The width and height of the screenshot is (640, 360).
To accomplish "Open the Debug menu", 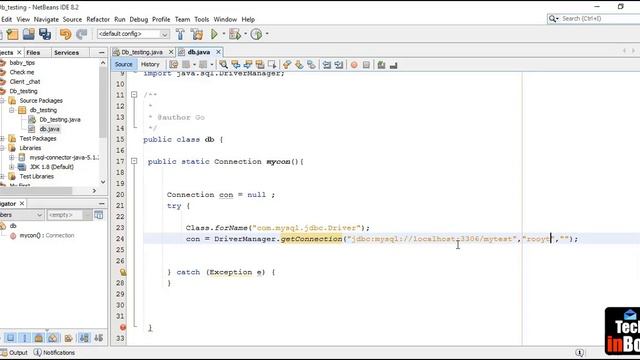I will pyautogui.click(x=139, y=19).
